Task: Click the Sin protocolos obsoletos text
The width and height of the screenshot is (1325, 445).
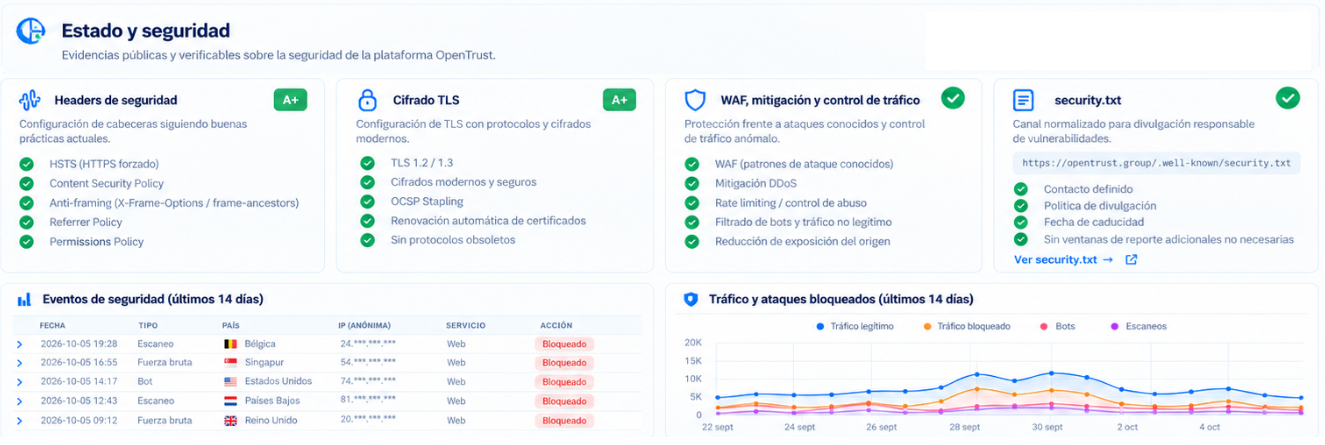Action: [453, 240]
